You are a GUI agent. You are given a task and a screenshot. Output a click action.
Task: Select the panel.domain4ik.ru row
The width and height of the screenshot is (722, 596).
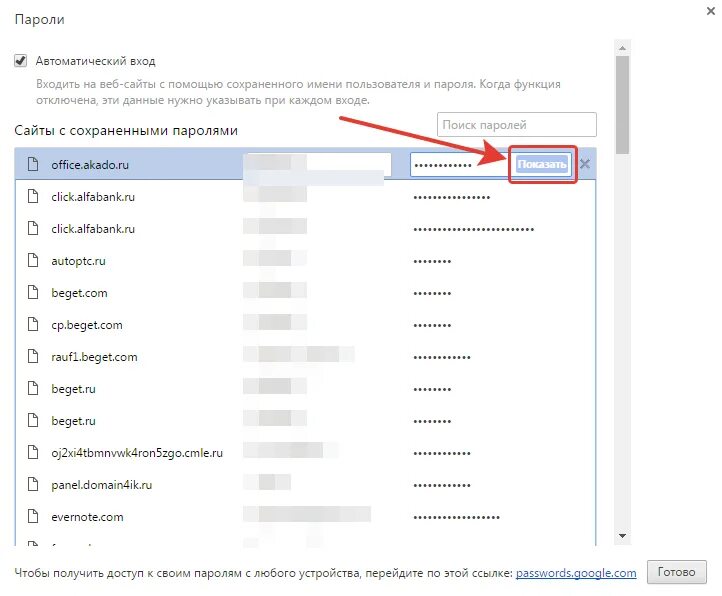click(x=305, y=485)
